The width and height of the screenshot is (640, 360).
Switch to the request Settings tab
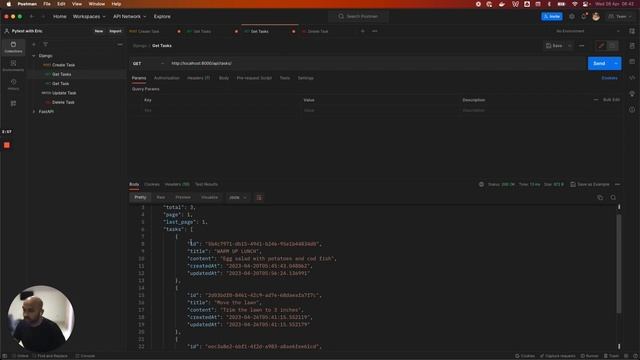(305, 78)
